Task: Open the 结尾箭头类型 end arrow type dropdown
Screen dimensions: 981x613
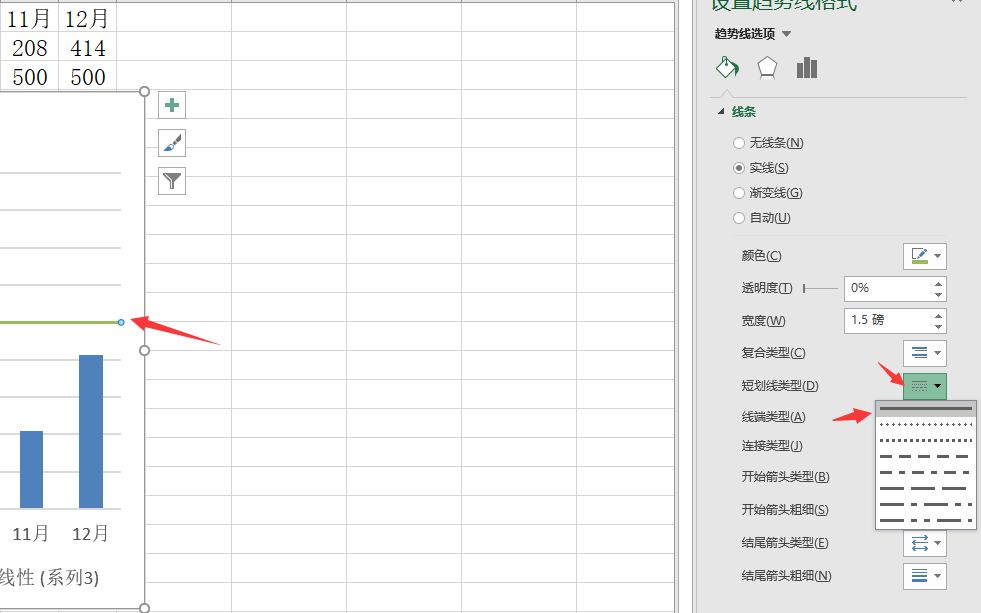Action: click(x=925, y=543)
